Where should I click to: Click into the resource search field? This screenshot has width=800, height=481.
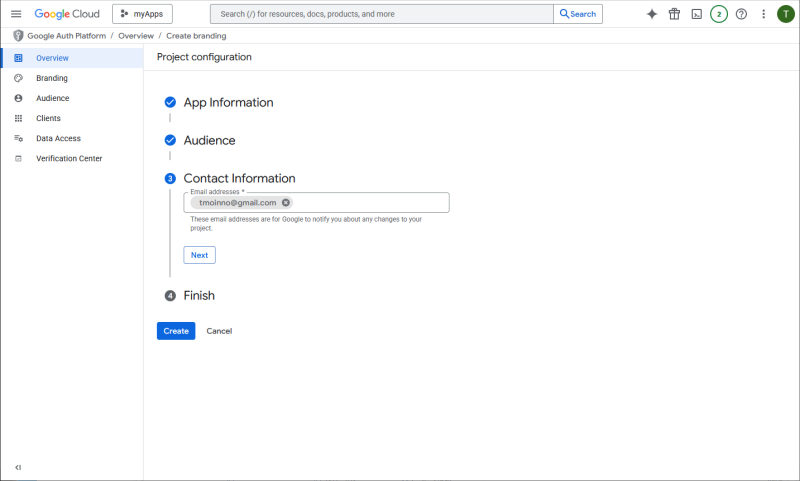pyautogui.click(x=380, y=14)
